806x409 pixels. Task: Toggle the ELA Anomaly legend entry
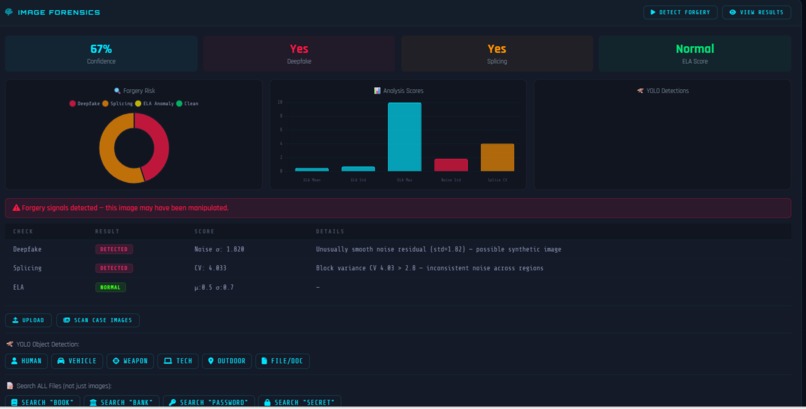[154, 104]
